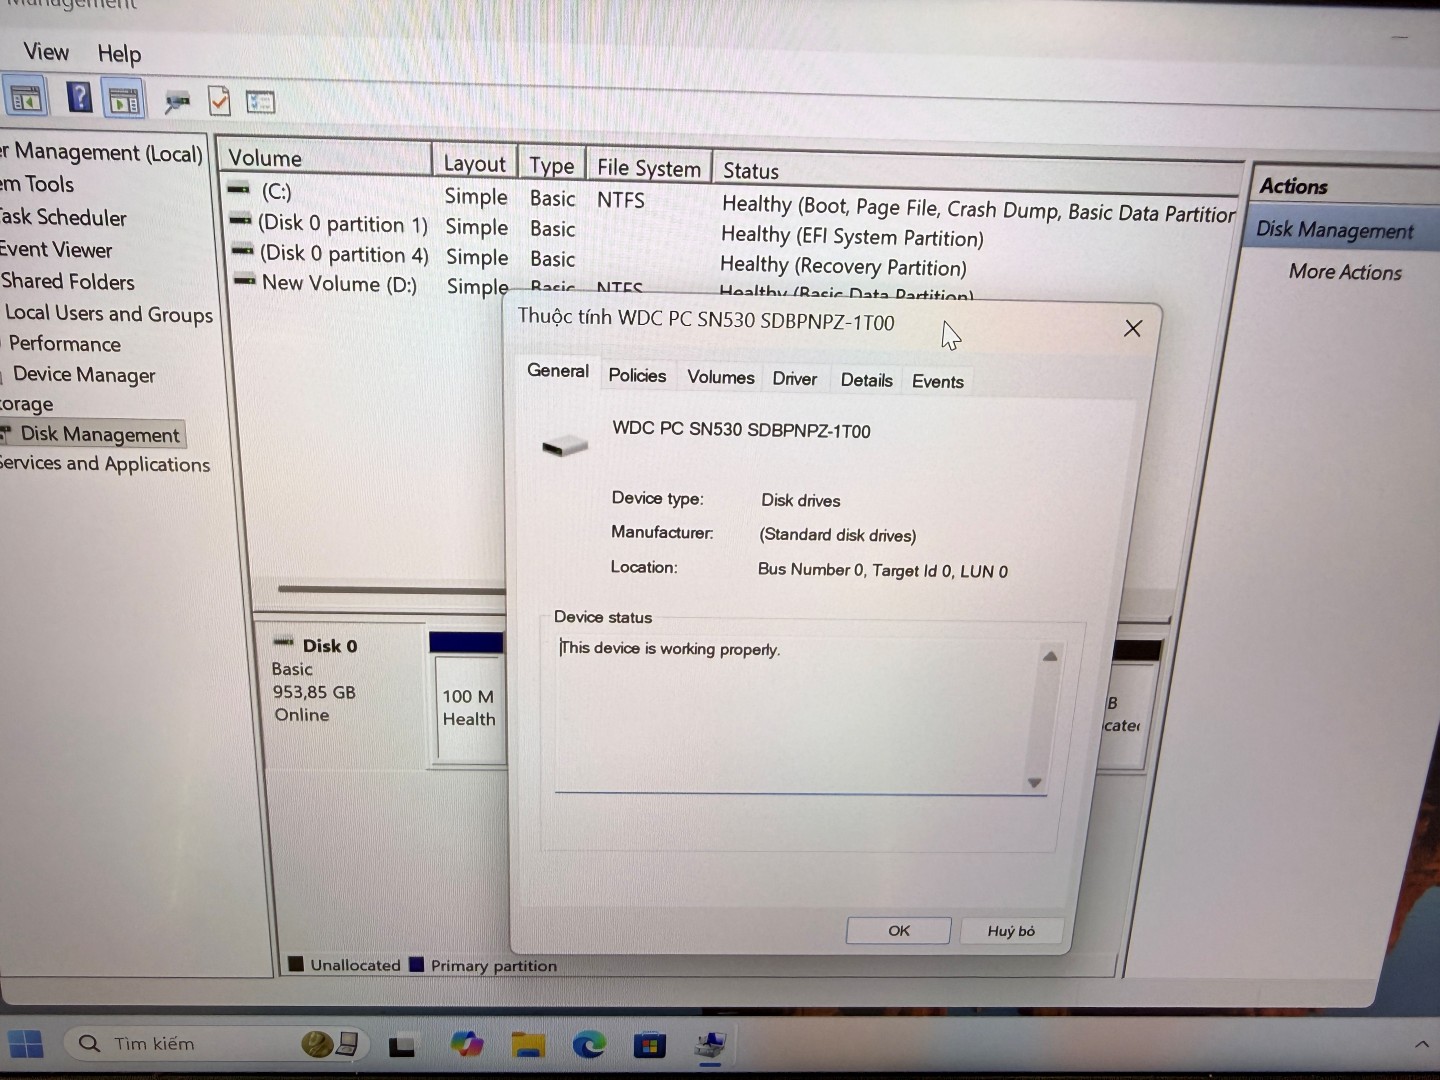Open File Explorer from the taskbar
The height and width of the screenshot is (1080, 1440).
pos(527,1045)
